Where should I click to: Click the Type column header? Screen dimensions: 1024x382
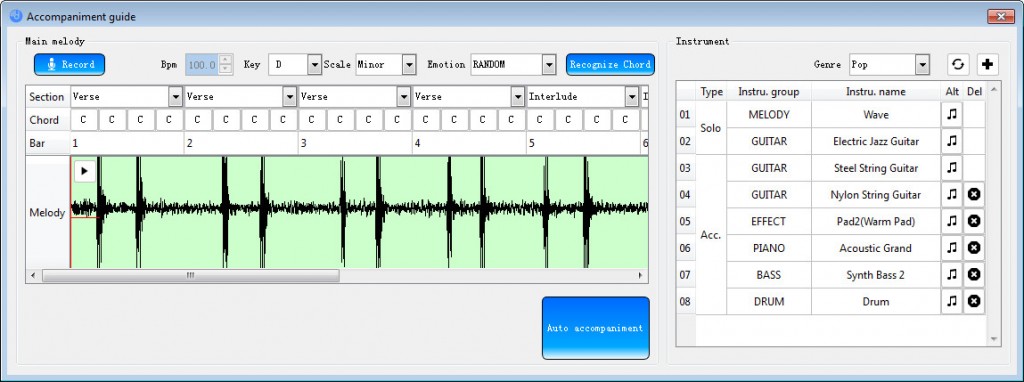click(x=711, y=91)
